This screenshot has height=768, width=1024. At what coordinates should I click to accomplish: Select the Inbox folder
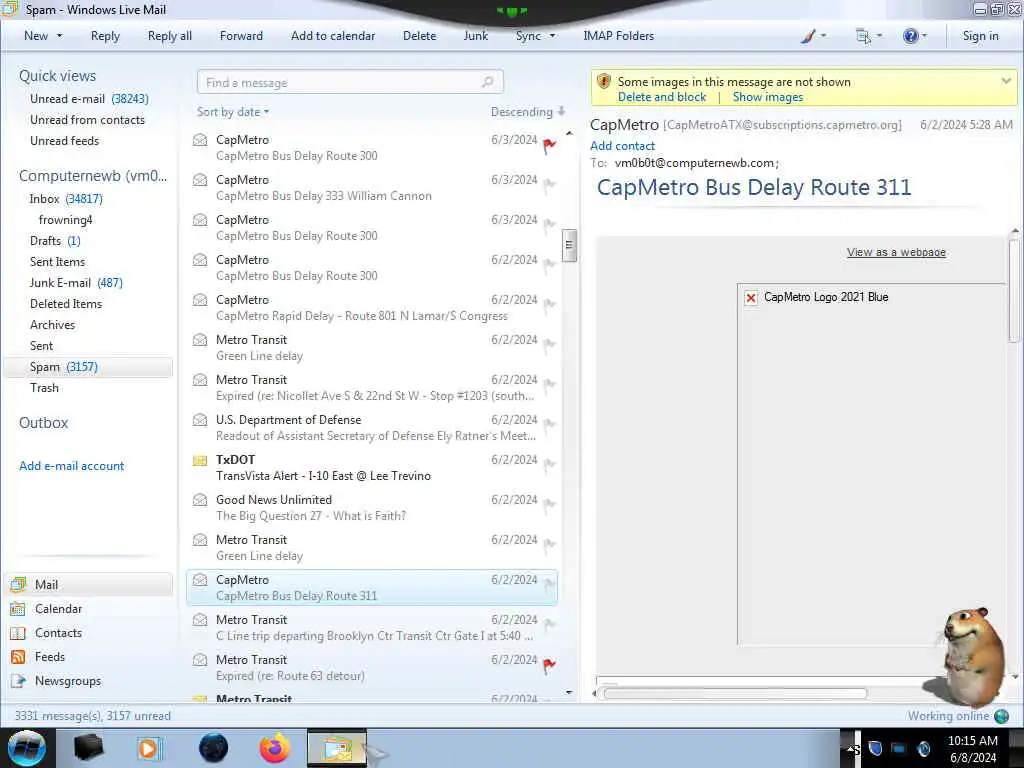(x=65, y=199)
